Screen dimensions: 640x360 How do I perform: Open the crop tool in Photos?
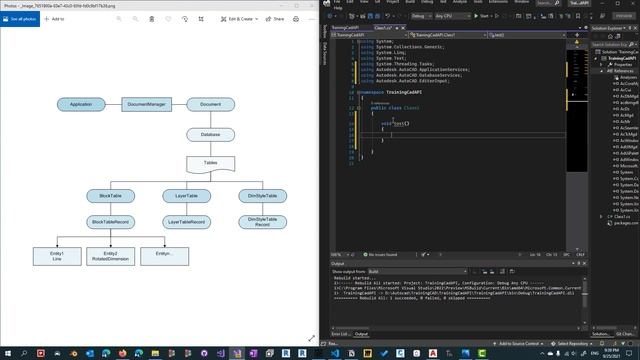click(201, 19)
